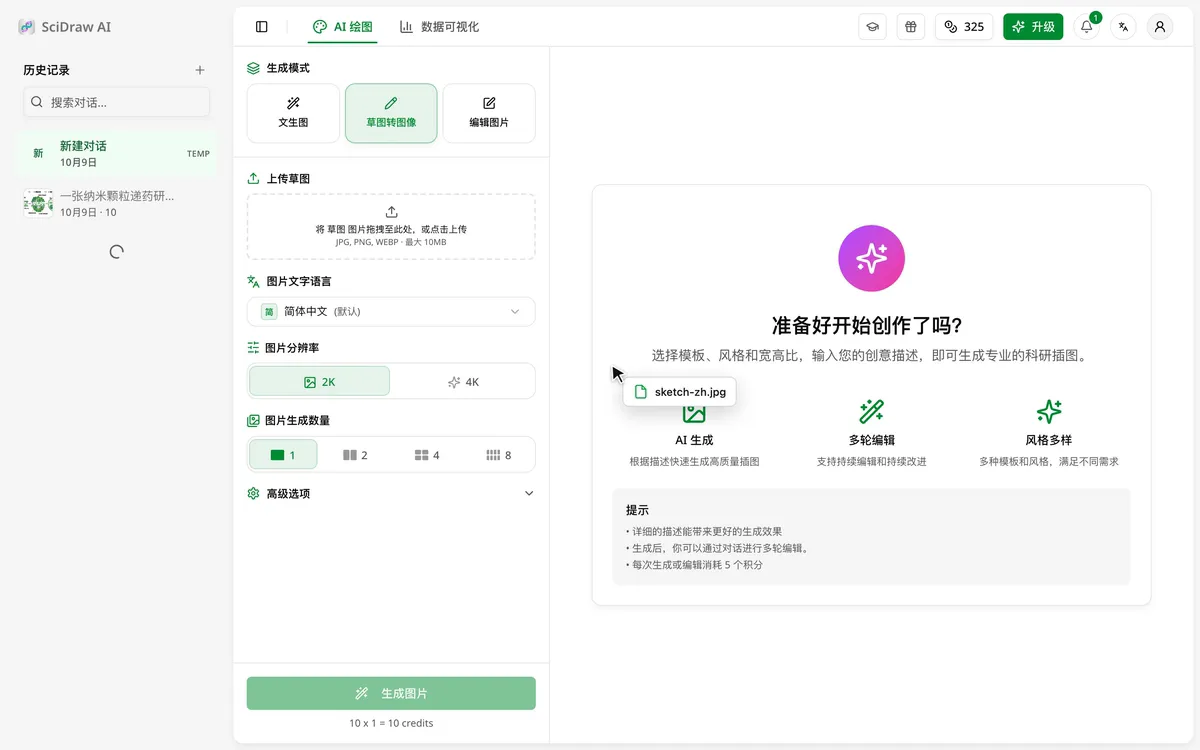Open the 简体中文 language dropdown
Screen dimensions: 1200x750
(x=391, y=311)
